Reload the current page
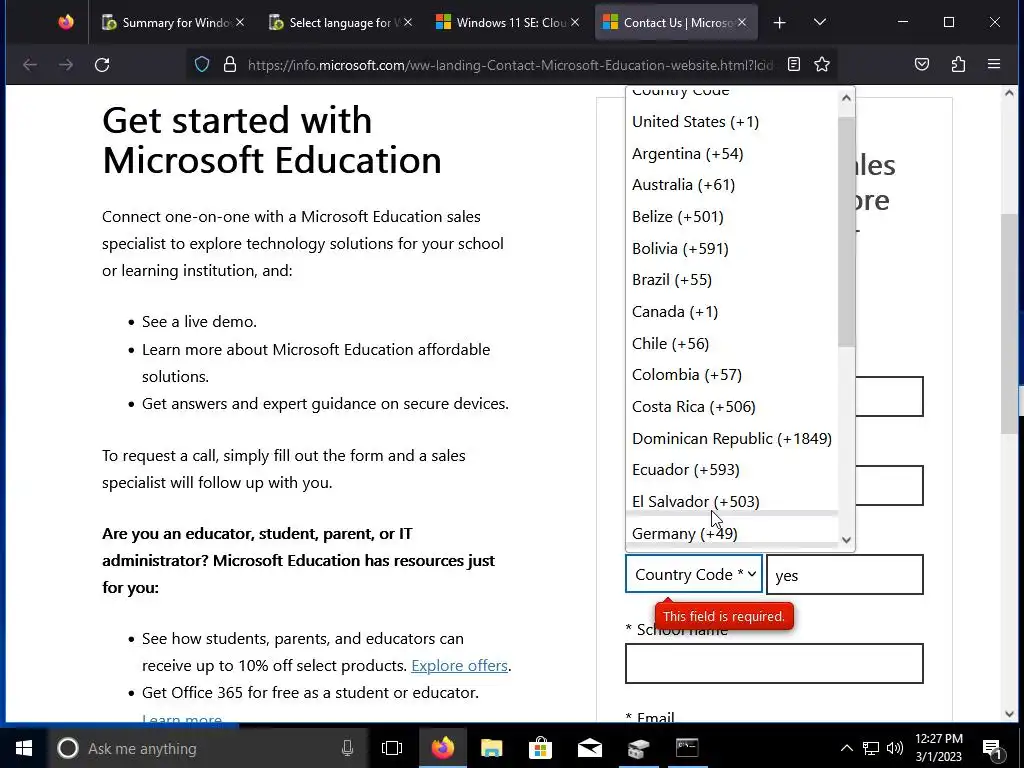The height and width of the screenshot is (768, 1024). pos(102,65)
